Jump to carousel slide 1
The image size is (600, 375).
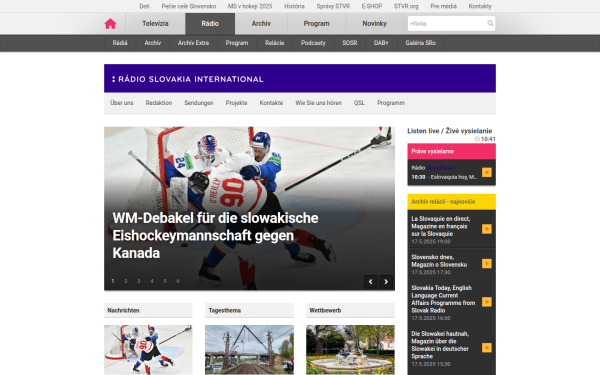(112, 281)
